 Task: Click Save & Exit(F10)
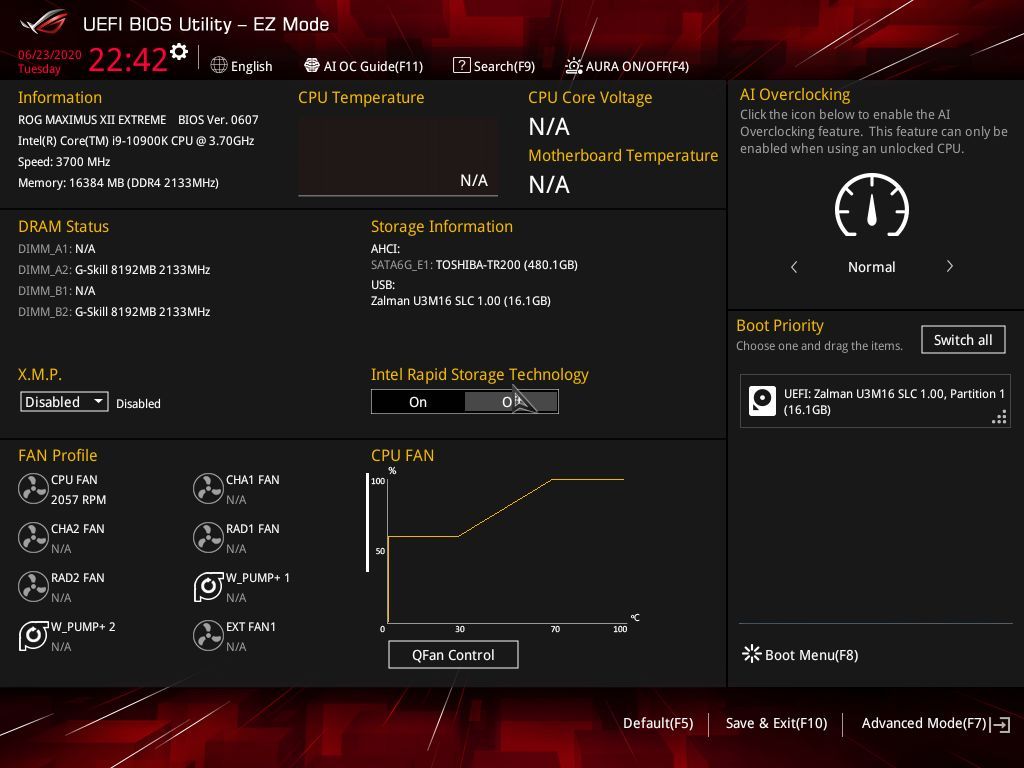[776, 723]
